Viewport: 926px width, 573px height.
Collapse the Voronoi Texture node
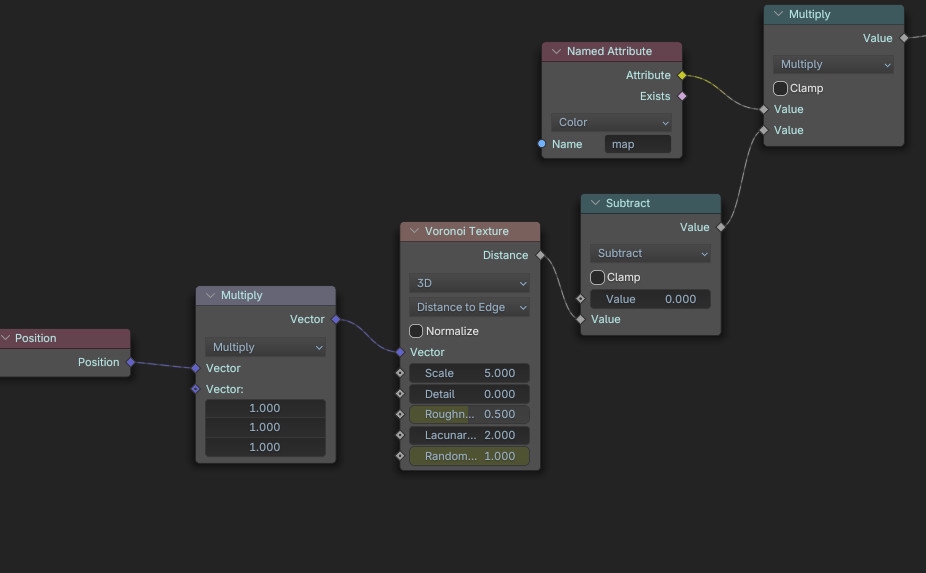point(413,231)
